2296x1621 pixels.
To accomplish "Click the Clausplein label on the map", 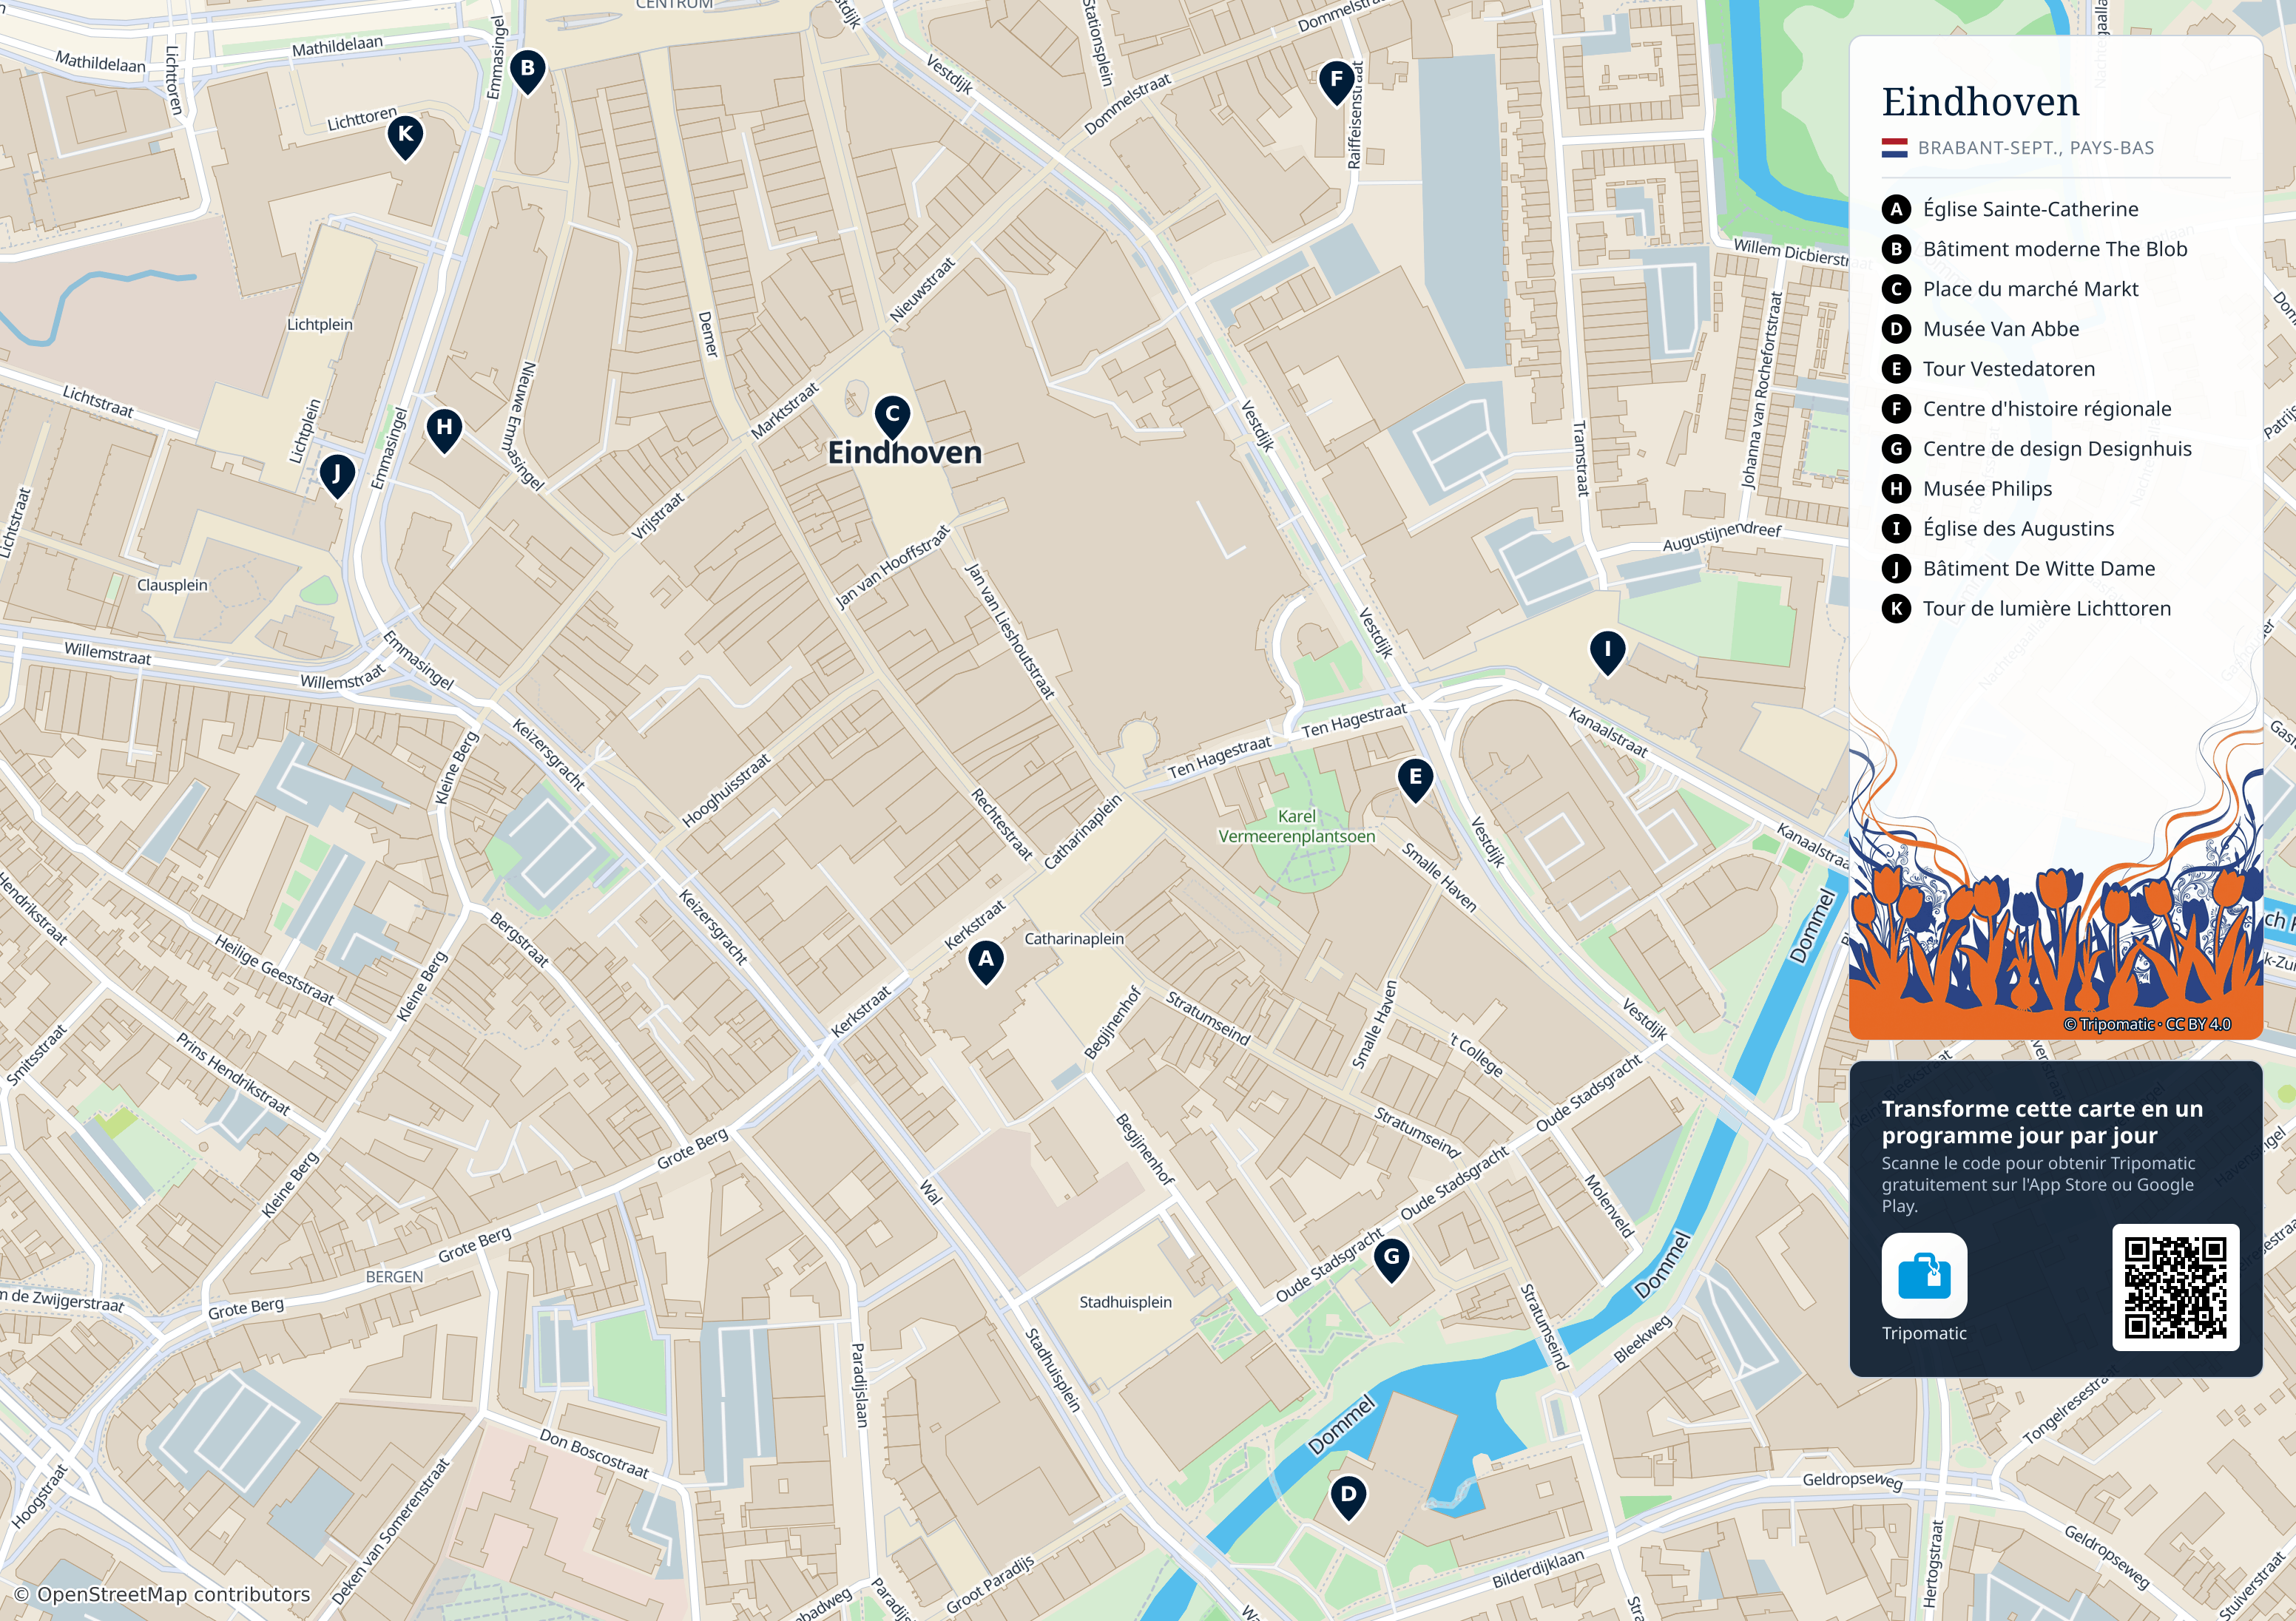I will [x=172, y=585].
